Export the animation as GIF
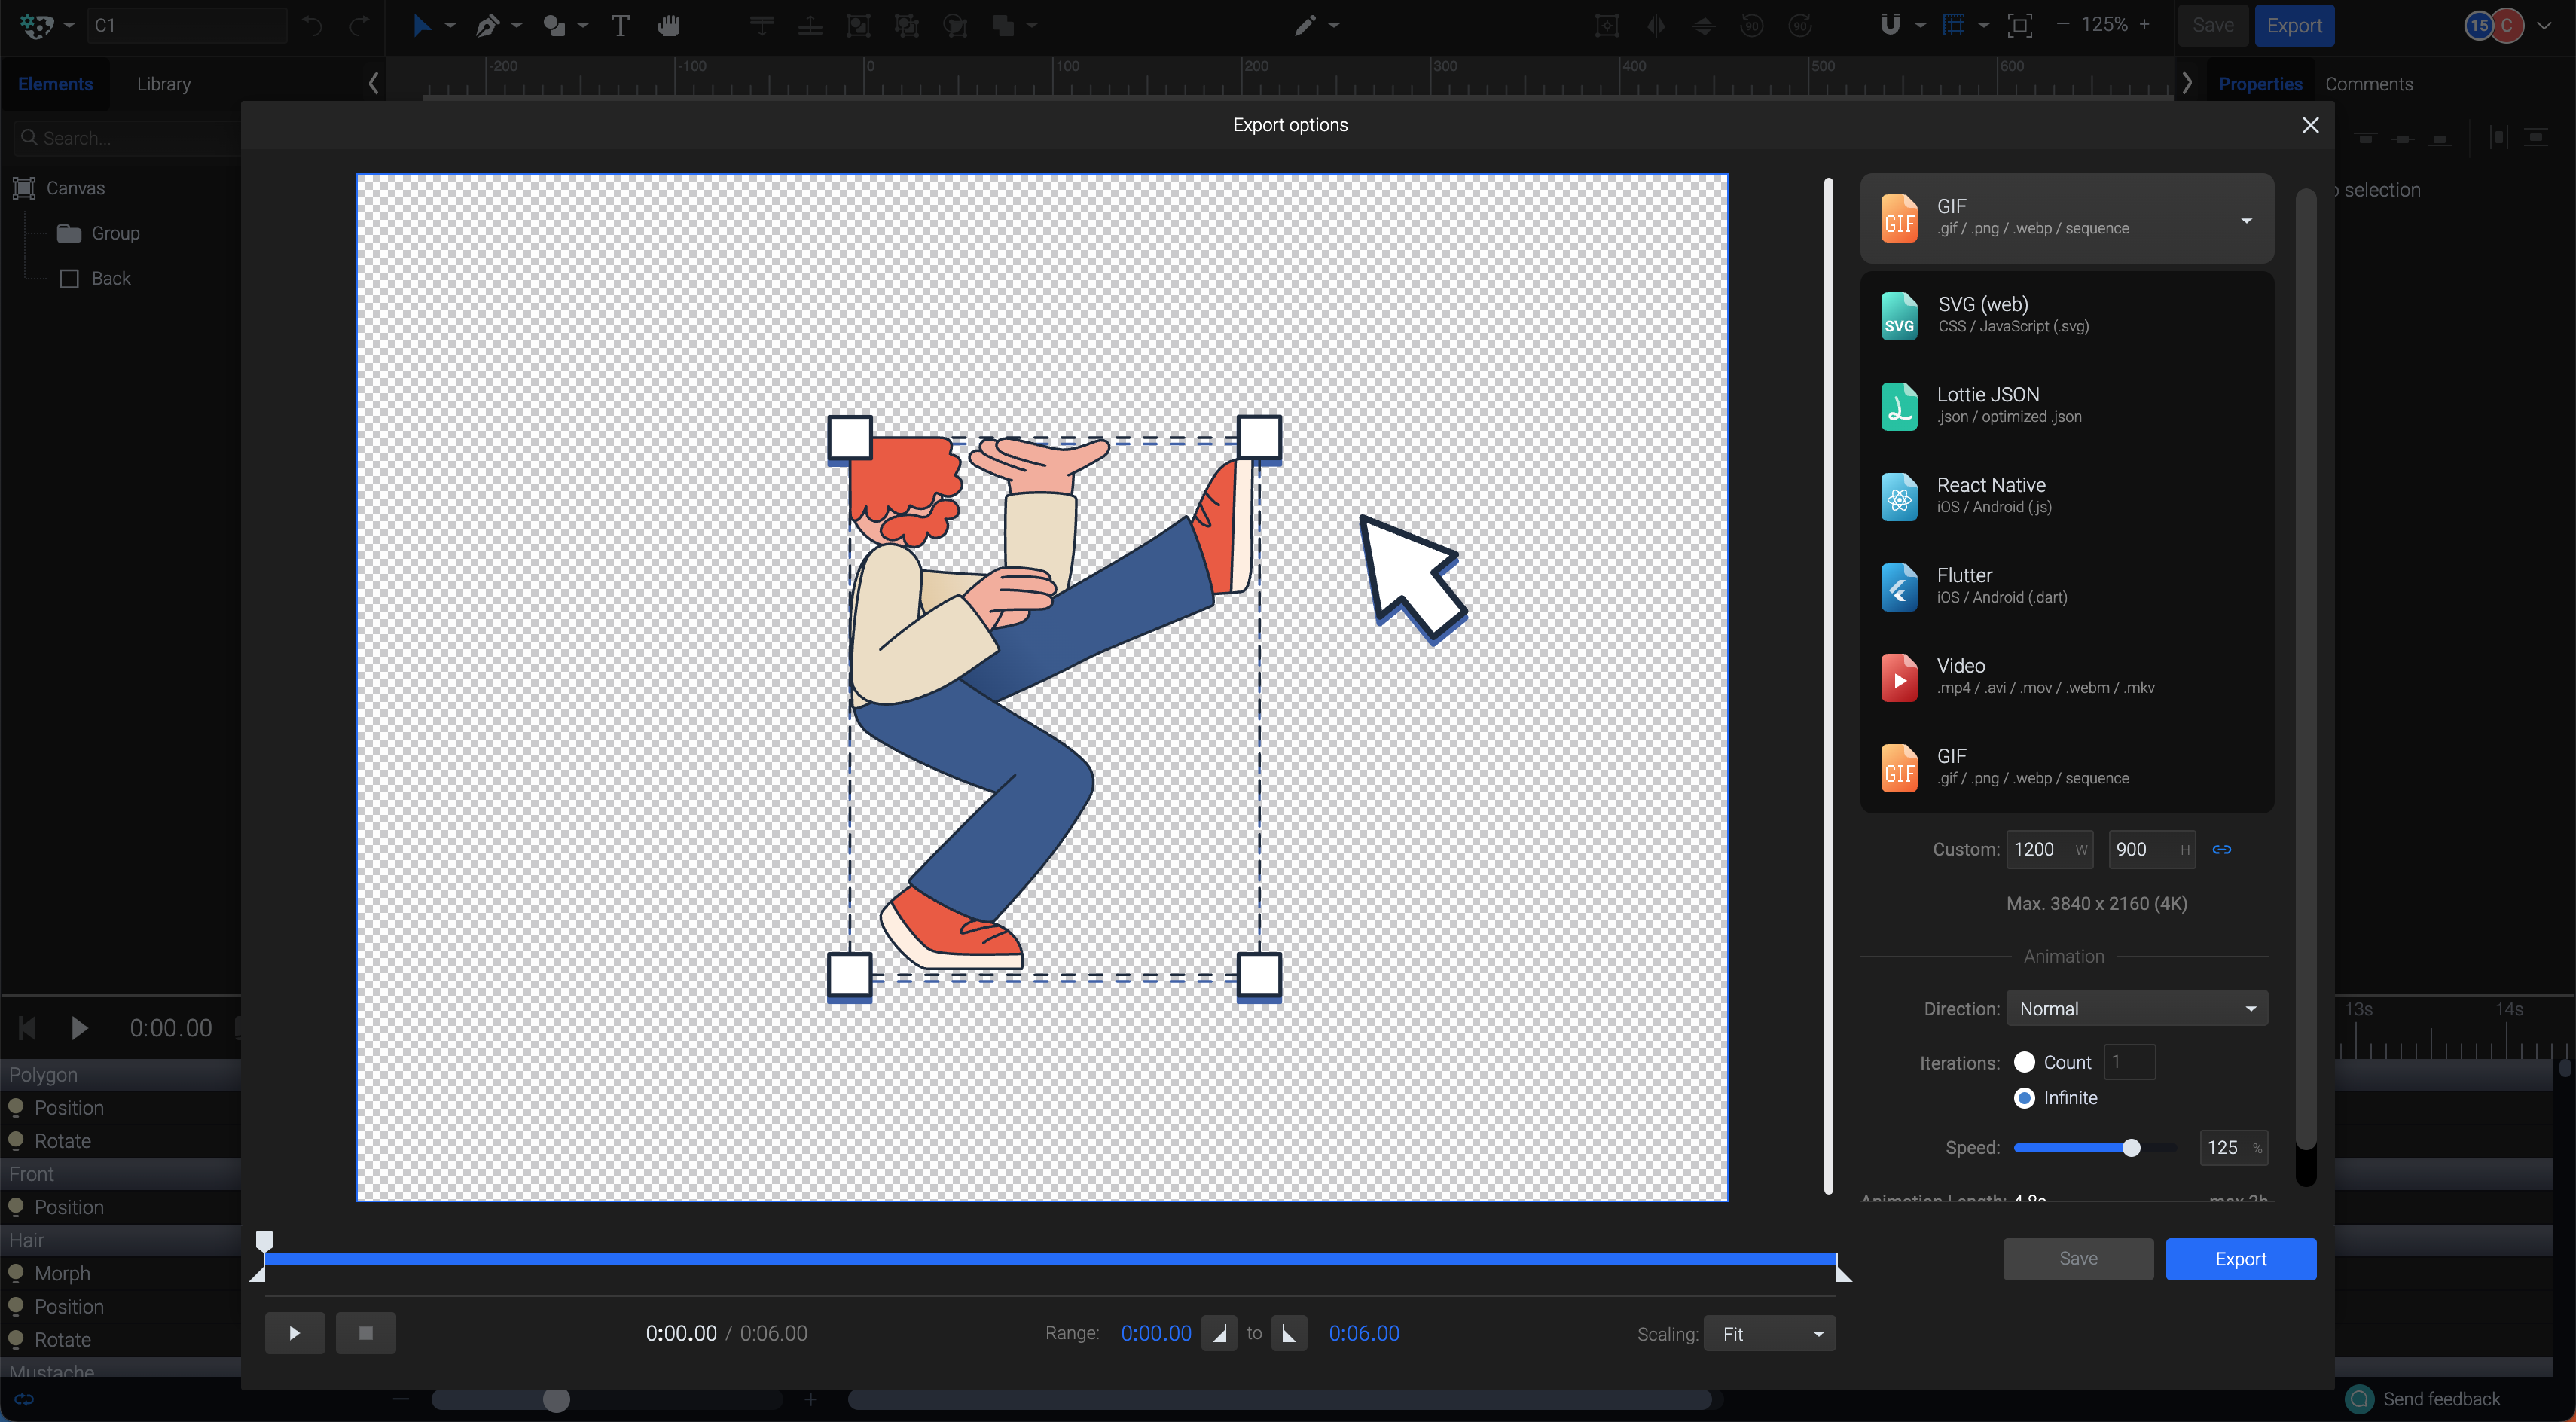 pos(2241,1259)
